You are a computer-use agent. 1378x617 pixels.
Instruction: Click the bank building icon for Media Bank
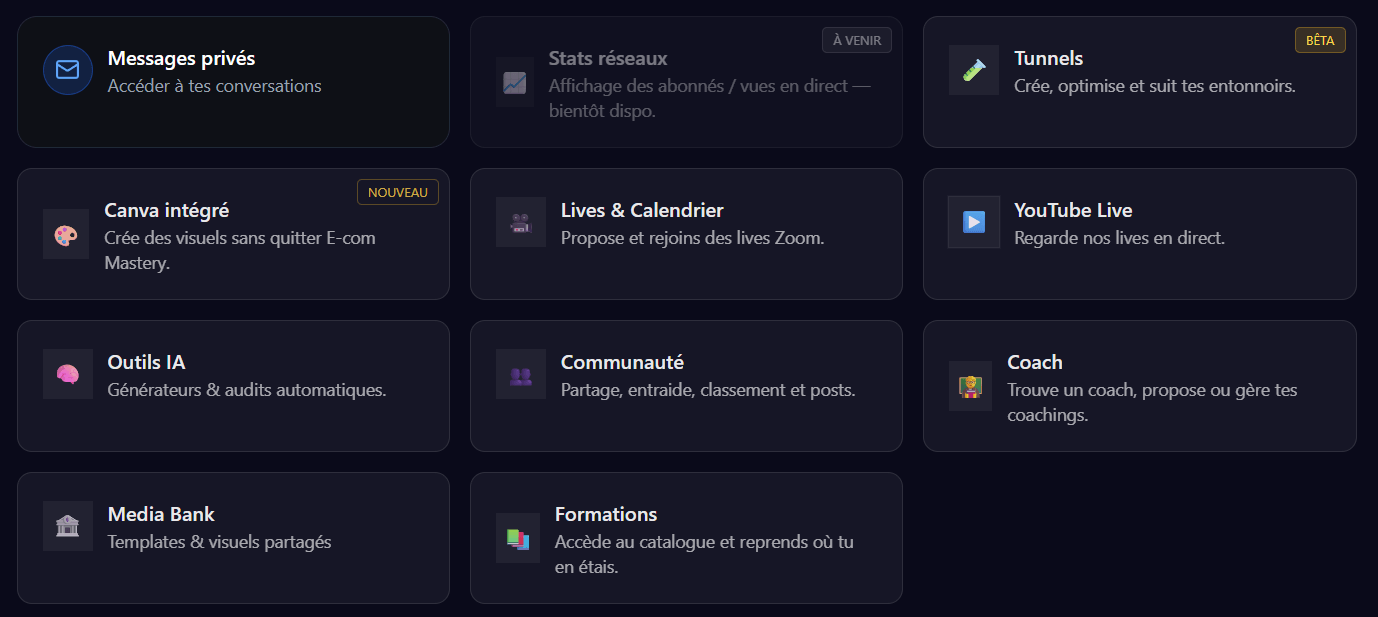pyautogui.click(x=67, y=526)
